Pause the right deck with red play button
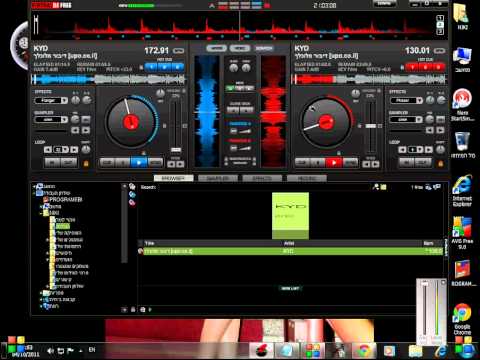This screenshot has height=360, width=480. point(334,163)
